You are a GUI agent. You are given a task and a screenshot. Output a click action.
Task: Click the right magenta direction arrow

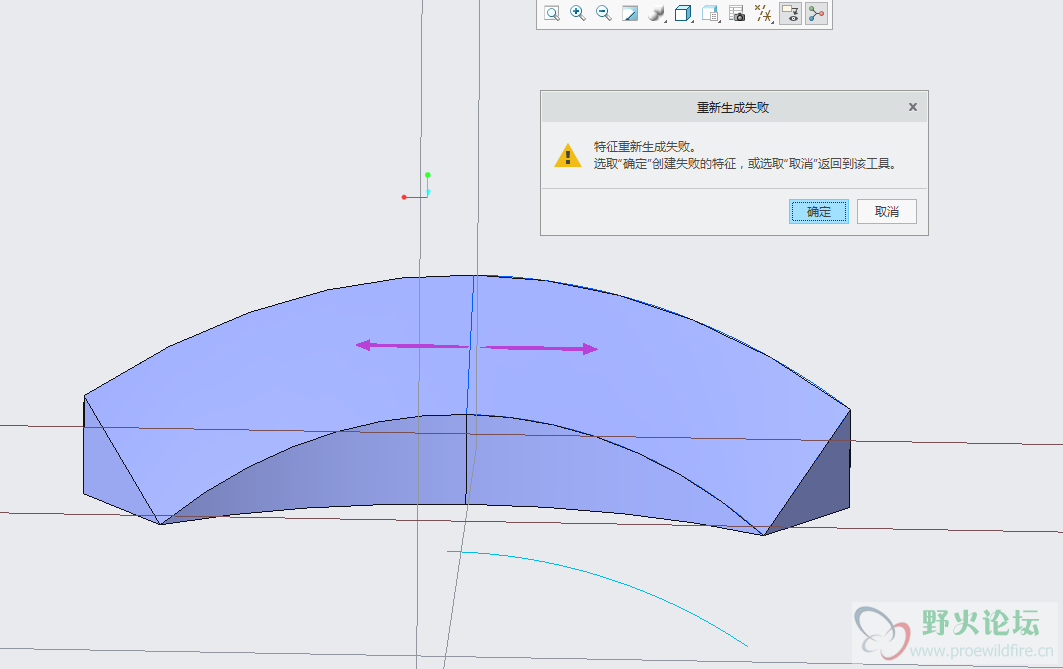click(539, 348)
